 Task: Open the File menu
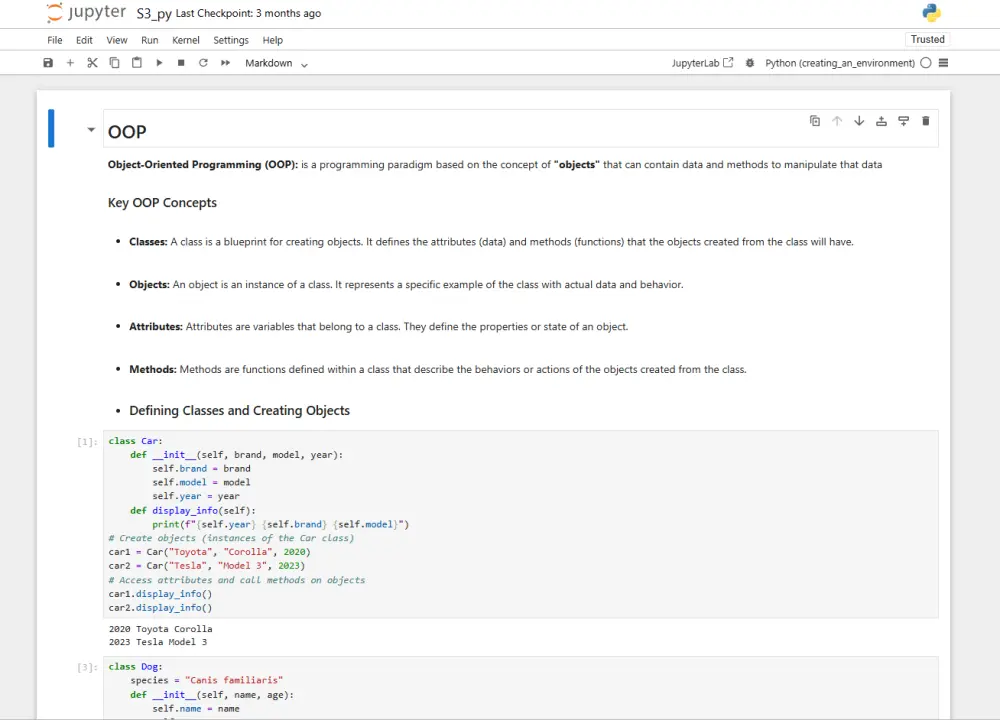coord(55,40)
